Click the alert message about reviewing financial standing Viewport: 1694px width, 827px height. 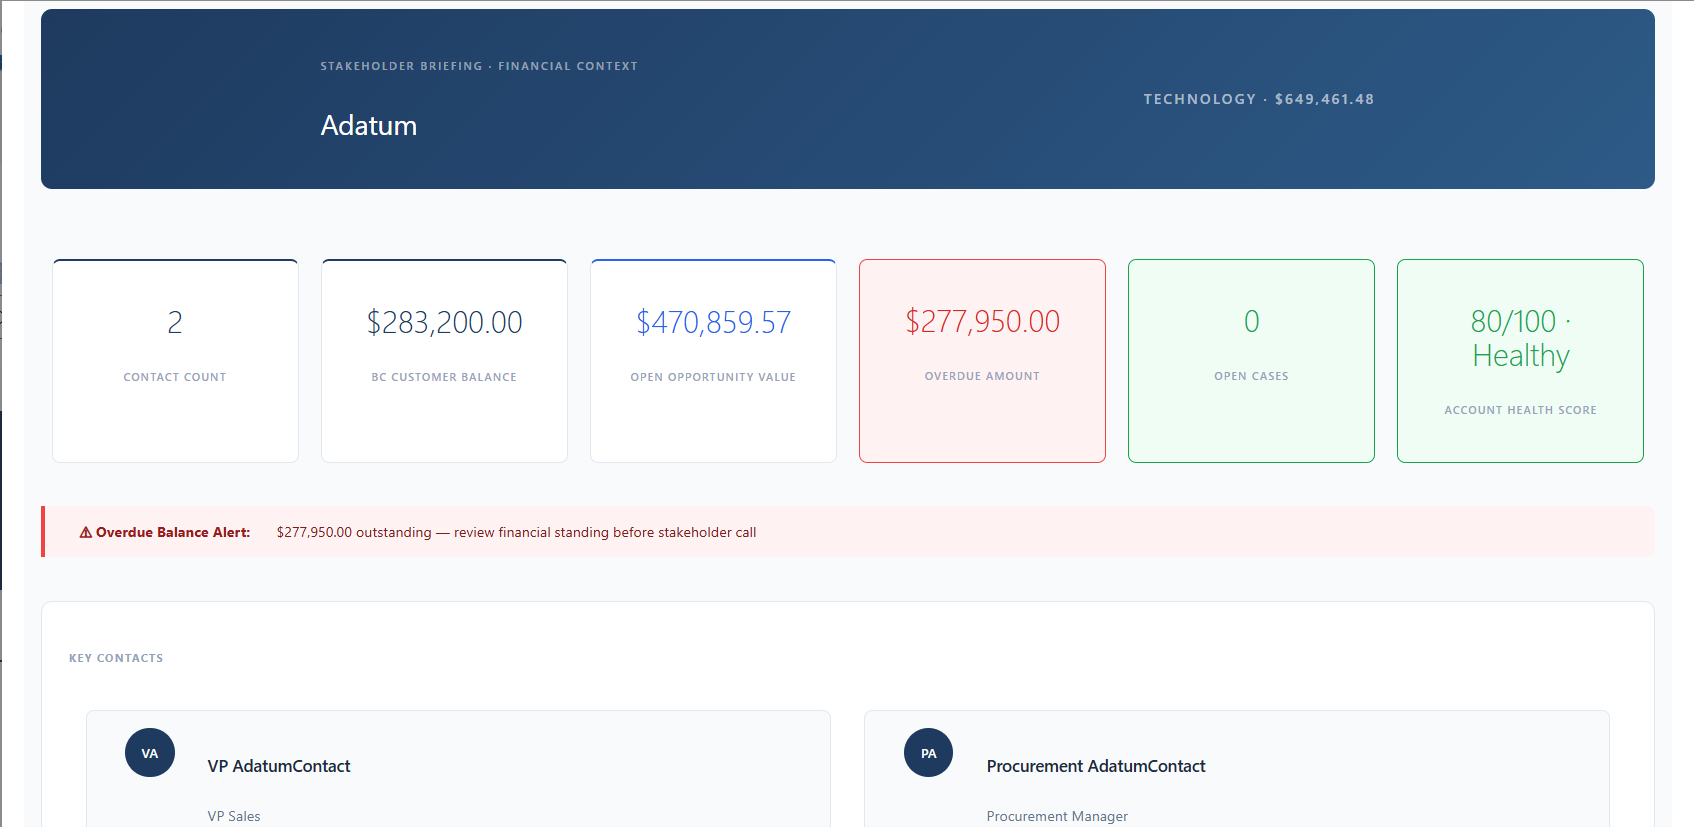(516, 532)
